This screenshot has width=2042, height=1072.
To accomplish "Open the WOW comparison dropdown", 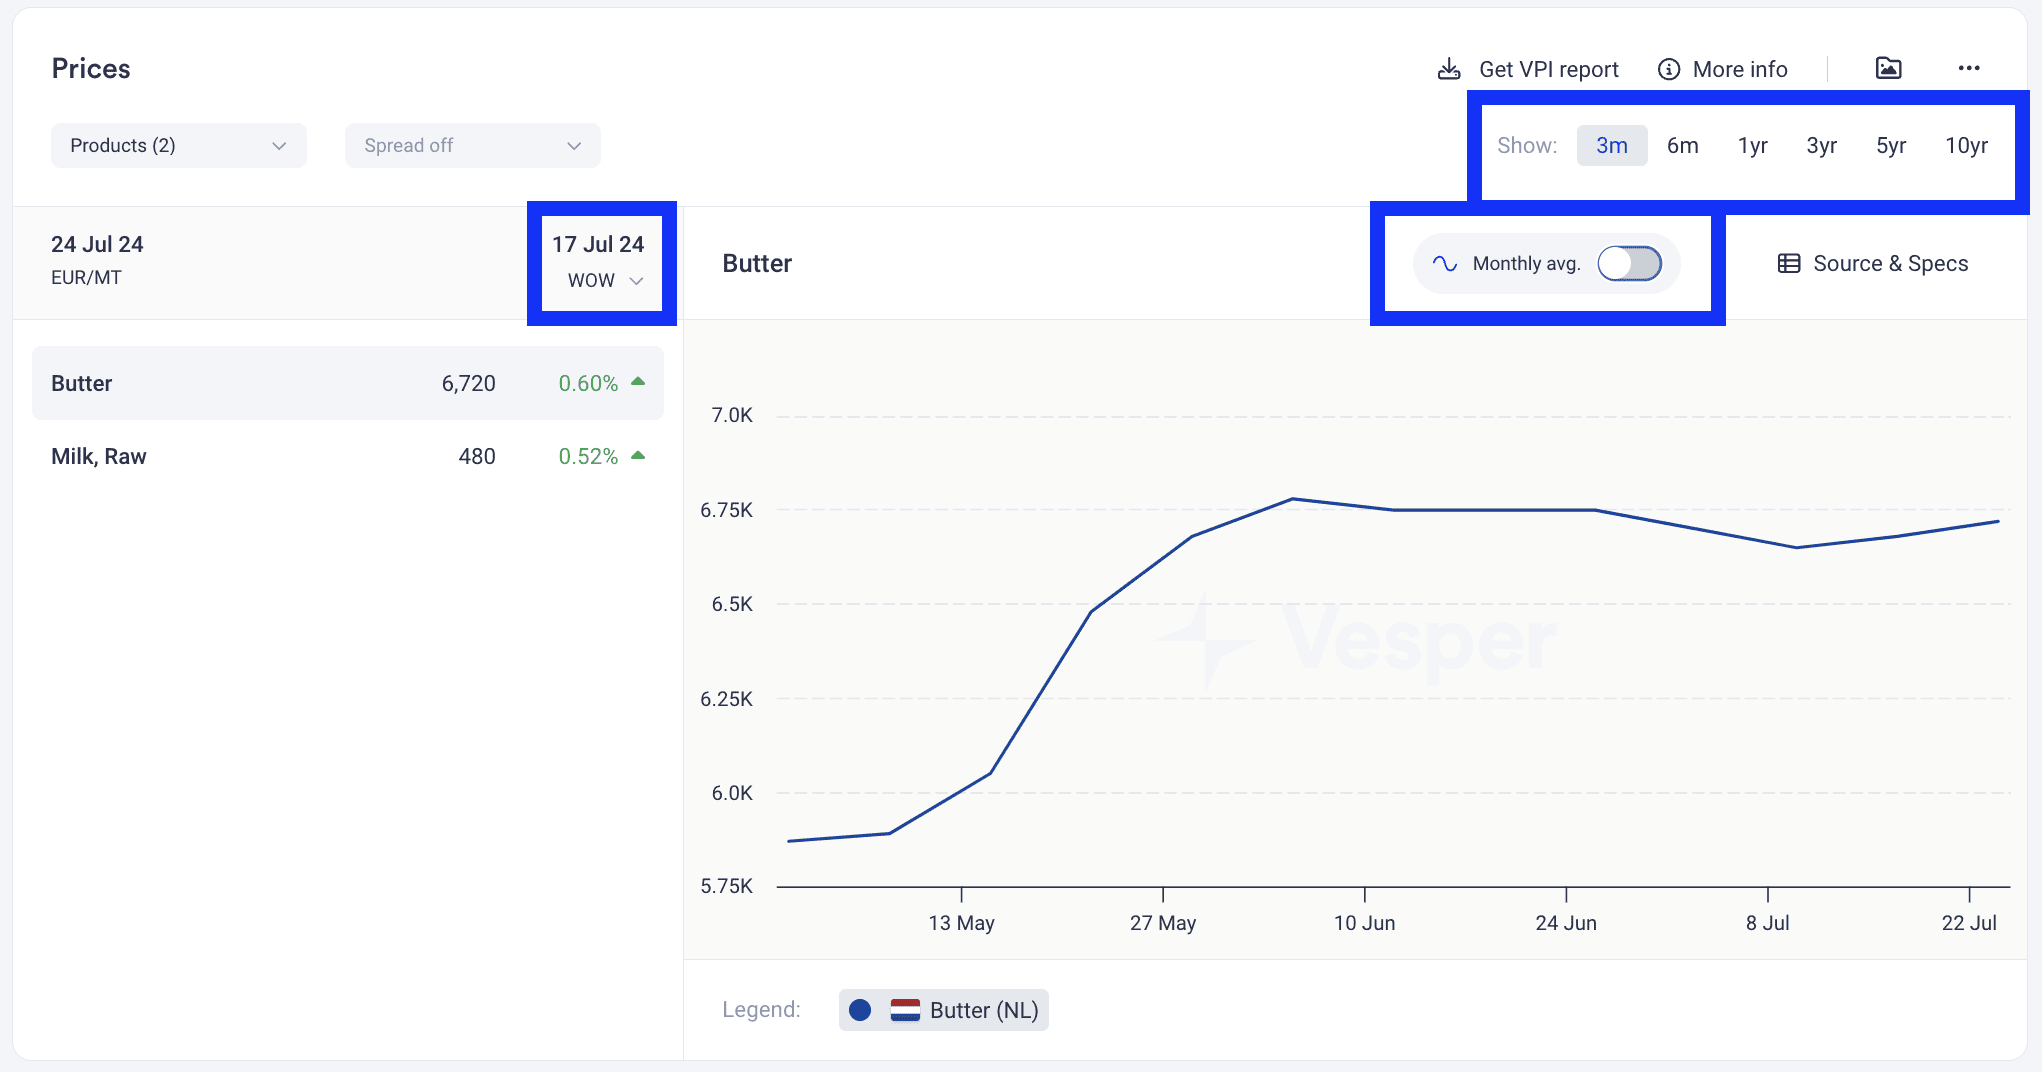I will tap(605, 281).
